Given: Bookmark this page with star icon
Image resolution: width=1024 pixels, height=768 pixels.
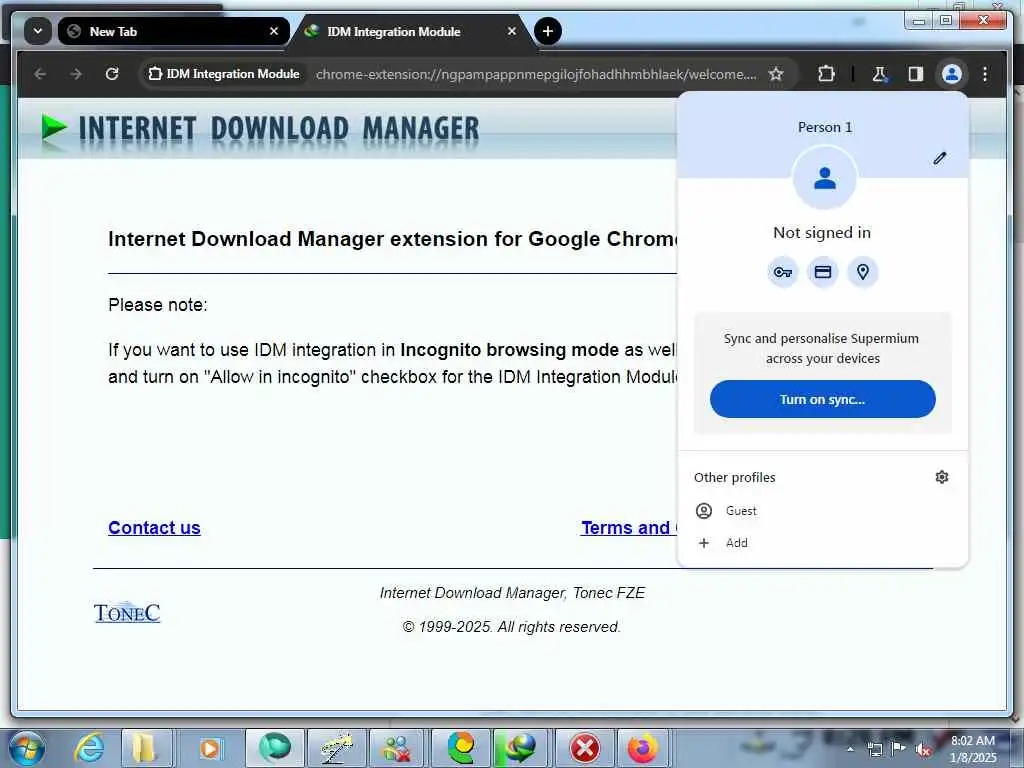Looking at the screenshot, I should click(775, 74).
